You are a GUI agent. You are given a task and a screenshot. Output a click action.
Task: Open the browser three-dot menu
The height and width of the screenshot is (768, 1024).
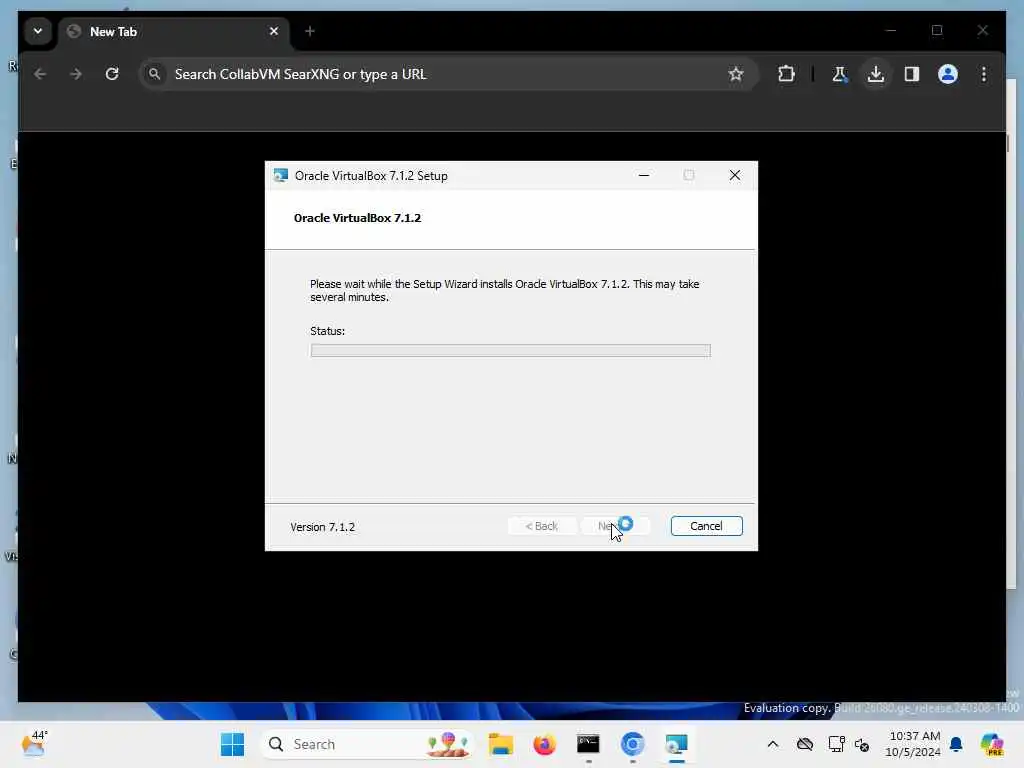pyautogui.click(x=984, y=74)
